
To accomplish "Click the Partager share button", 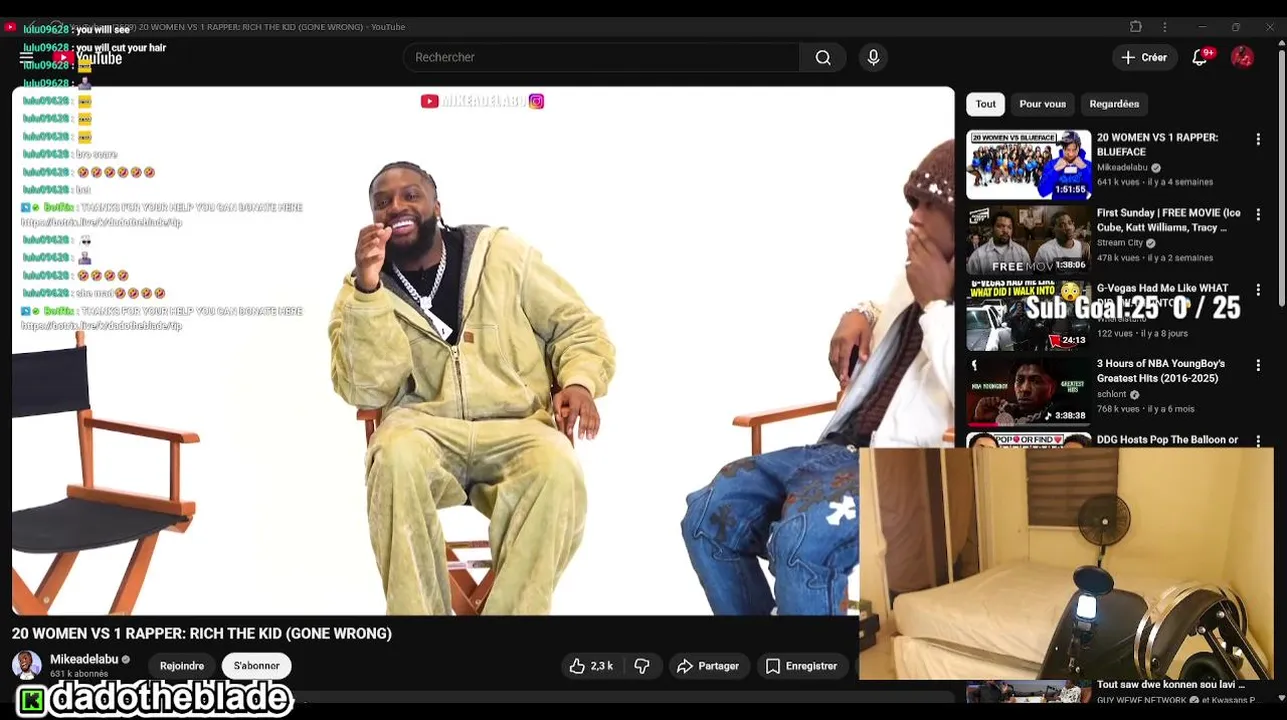I will [x=708, y=666].
